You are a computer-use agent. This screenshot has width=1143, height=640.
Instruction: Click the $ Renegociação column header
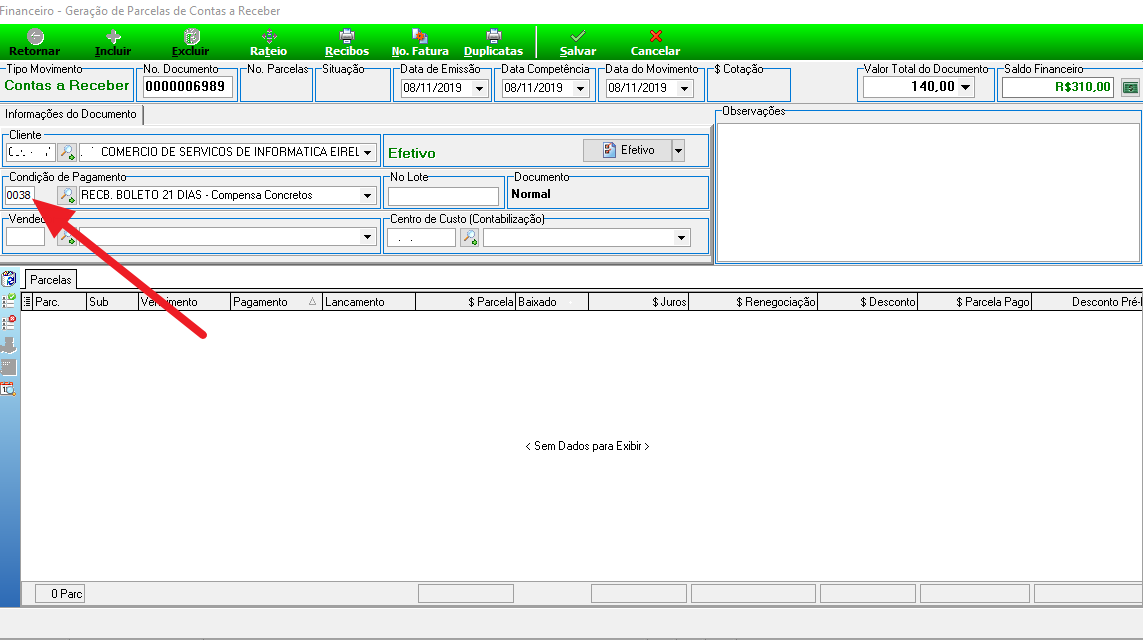click(753, 302)
